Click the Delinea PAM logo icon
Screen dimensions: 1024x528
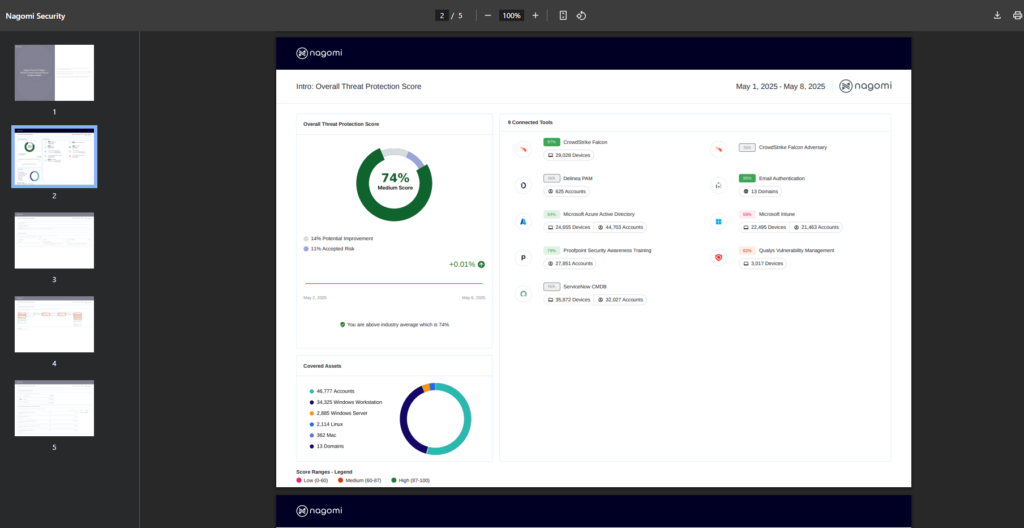(x=523, y=186)
